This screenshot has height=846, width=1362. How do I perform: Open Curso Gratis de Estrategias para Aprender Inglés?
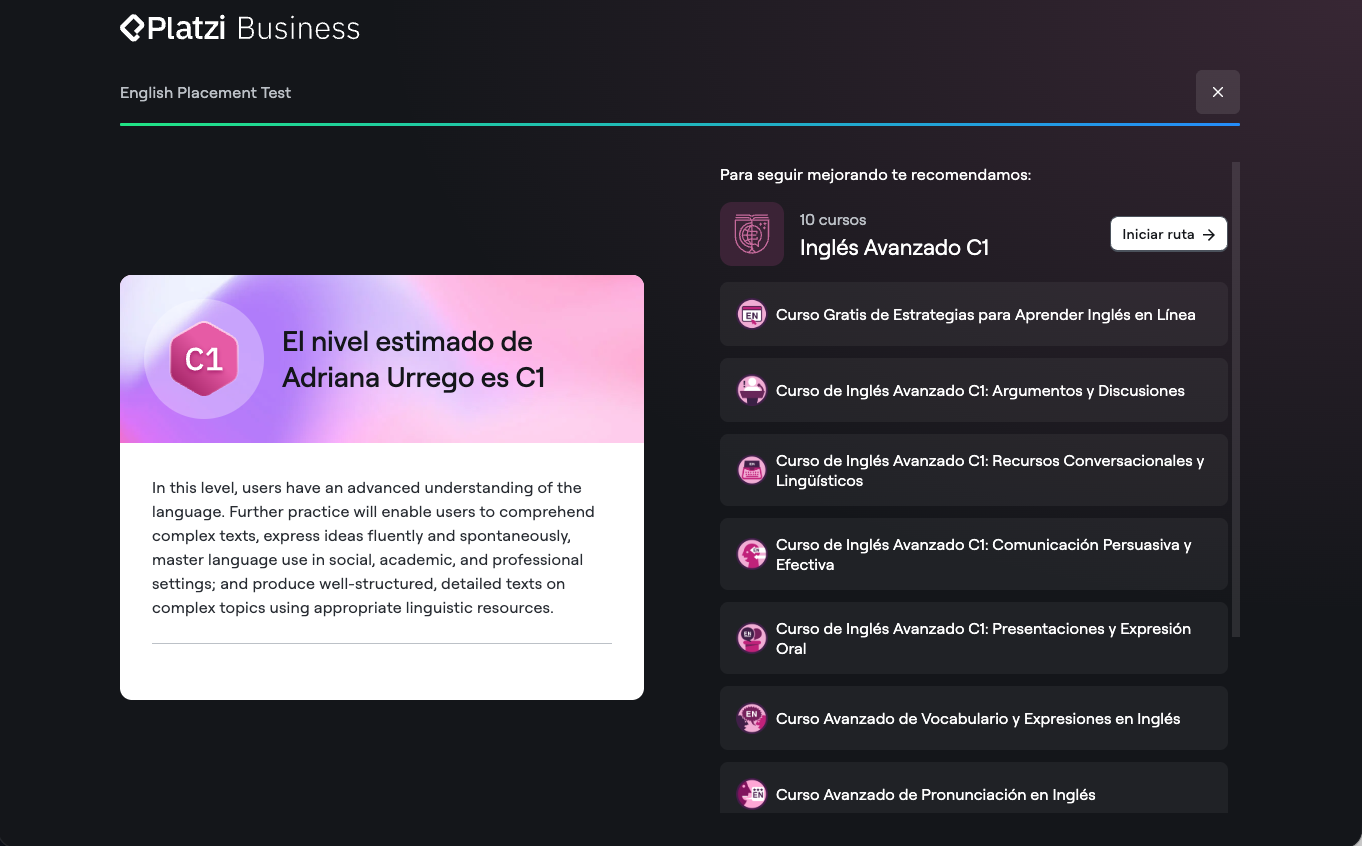click(x=985, y=315)
